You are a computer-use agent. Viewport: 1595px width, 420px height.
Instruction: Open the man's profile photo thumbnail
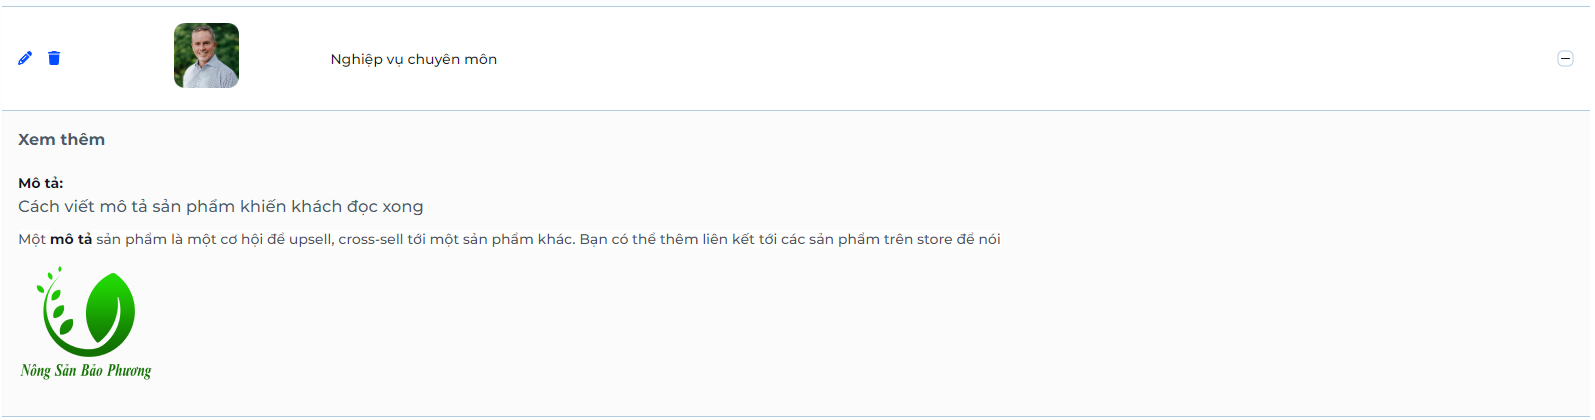point(206,56)
